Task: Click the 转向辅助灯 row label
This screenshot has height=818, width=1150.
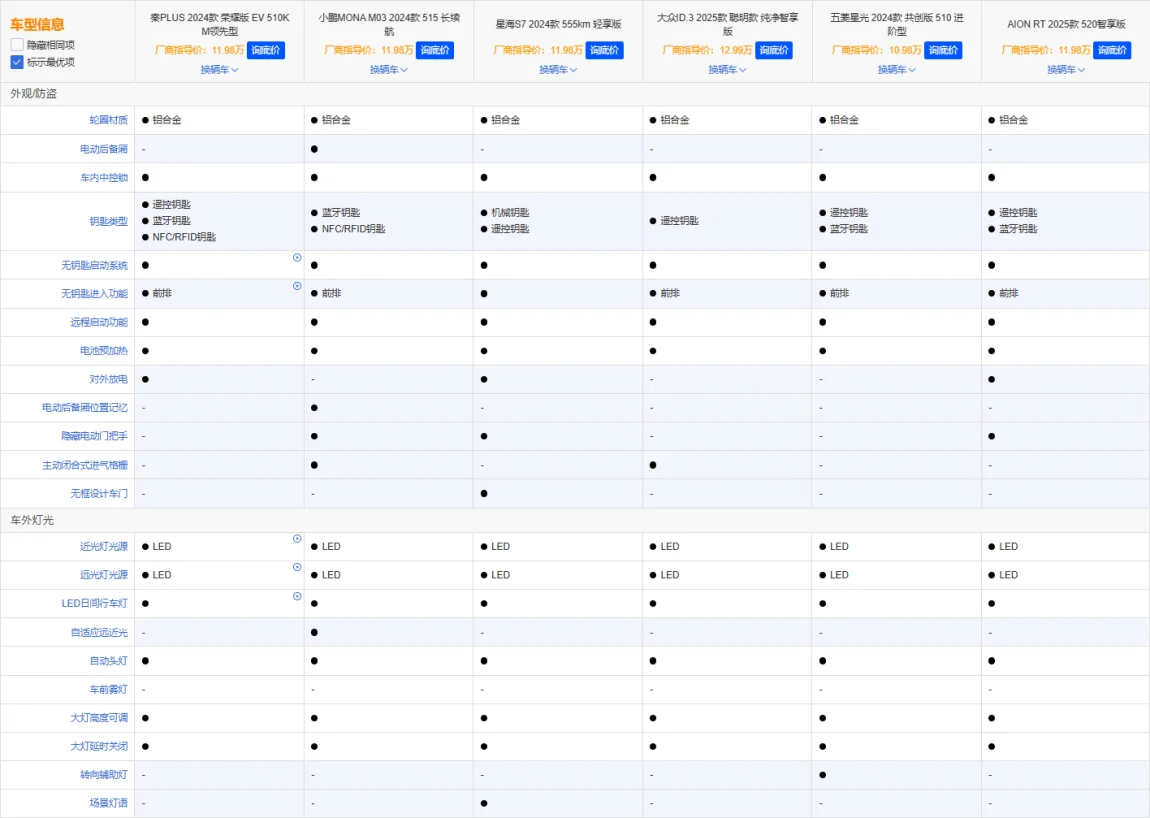Action: click(x=103, y=775)
